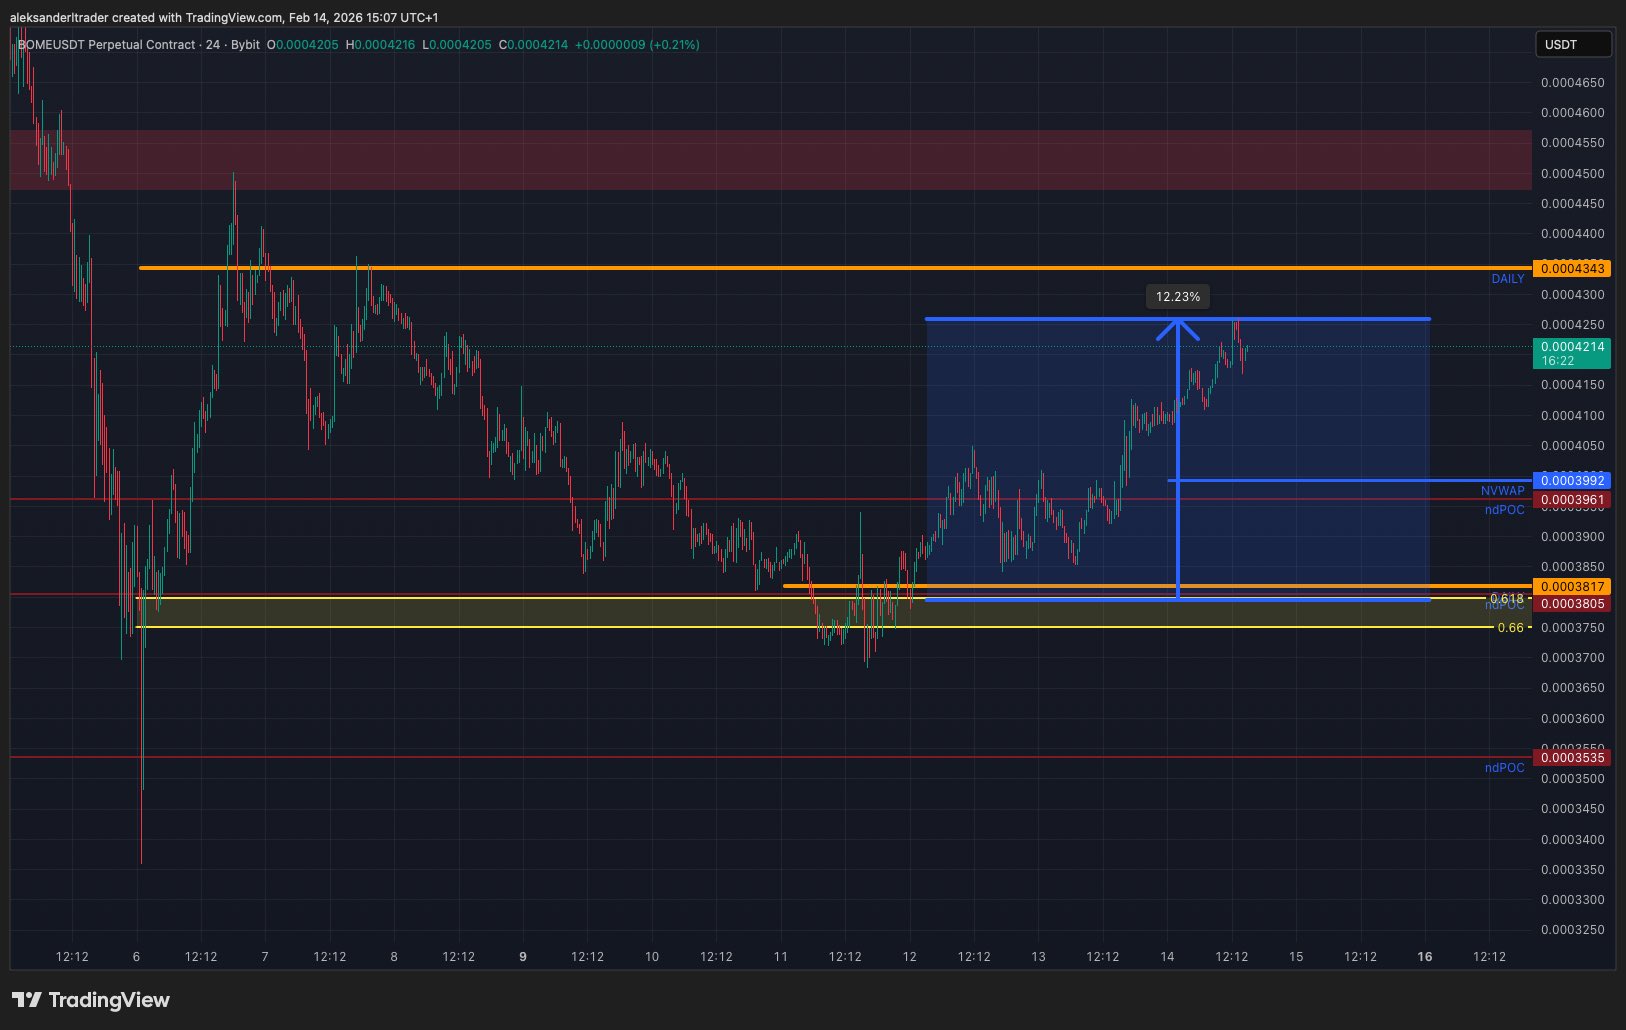This screenshot has width=1626, height=1030.
Task: Click the yellow Fibonacci golden zone band
Action: 500,613
